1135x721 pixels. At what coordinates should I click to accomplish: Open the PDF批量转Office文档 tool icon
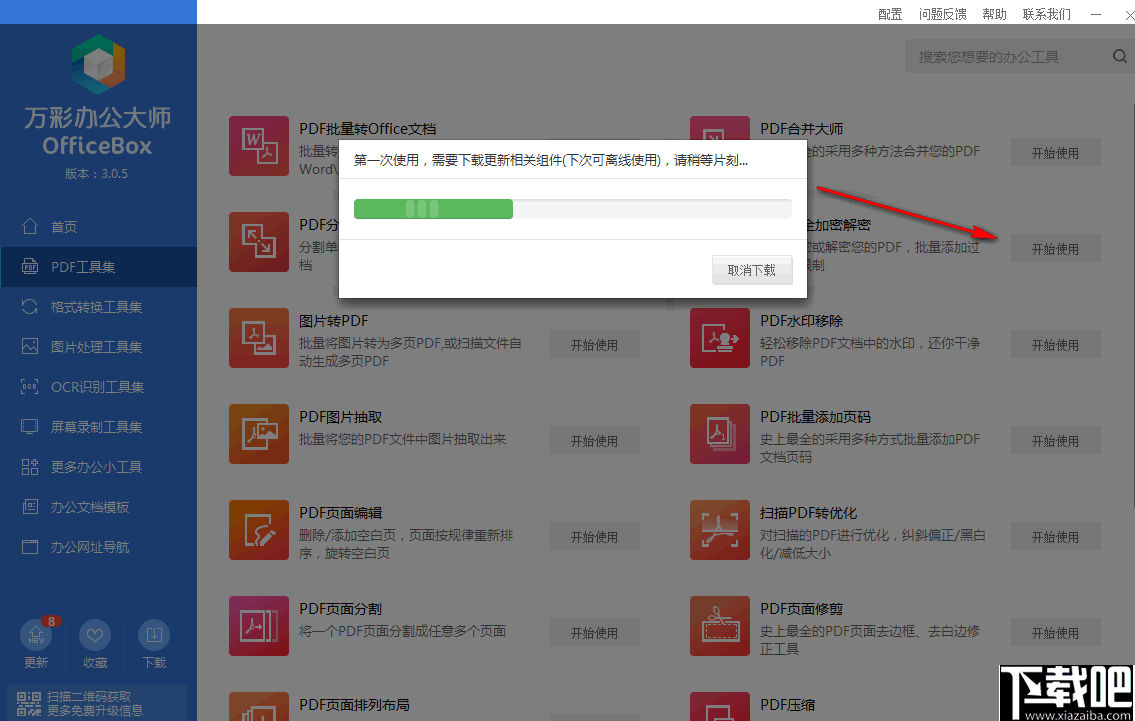pyautogui.click(x=259, y=146)
